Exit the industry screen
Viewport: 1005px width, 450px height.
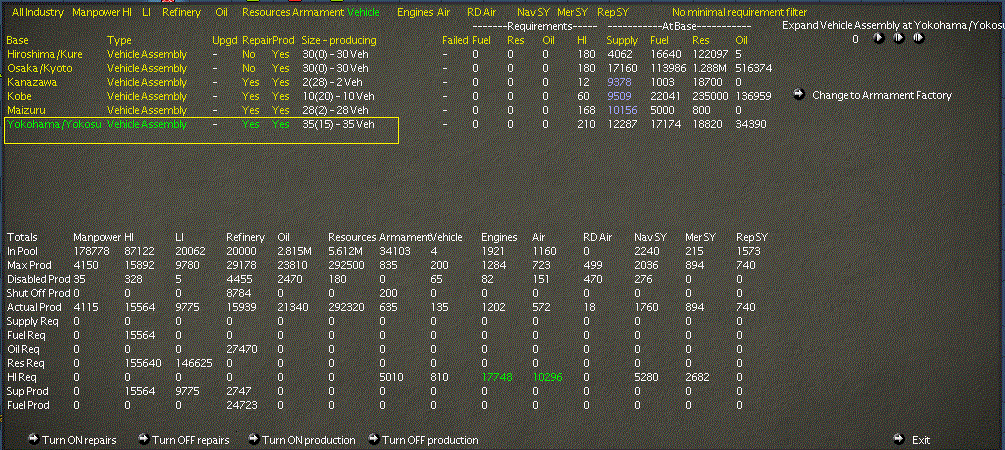pos(911,440)
